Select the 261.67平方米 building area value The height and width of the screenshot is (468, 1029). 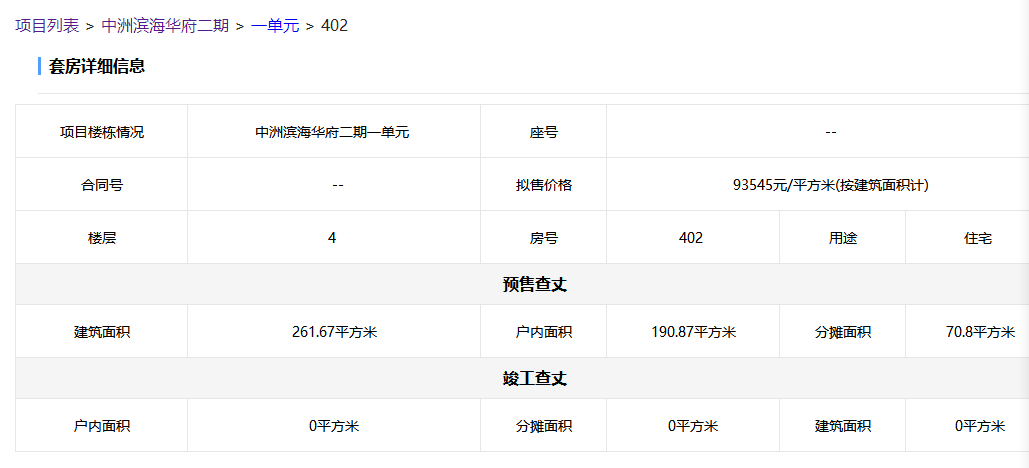pos(333,332)
